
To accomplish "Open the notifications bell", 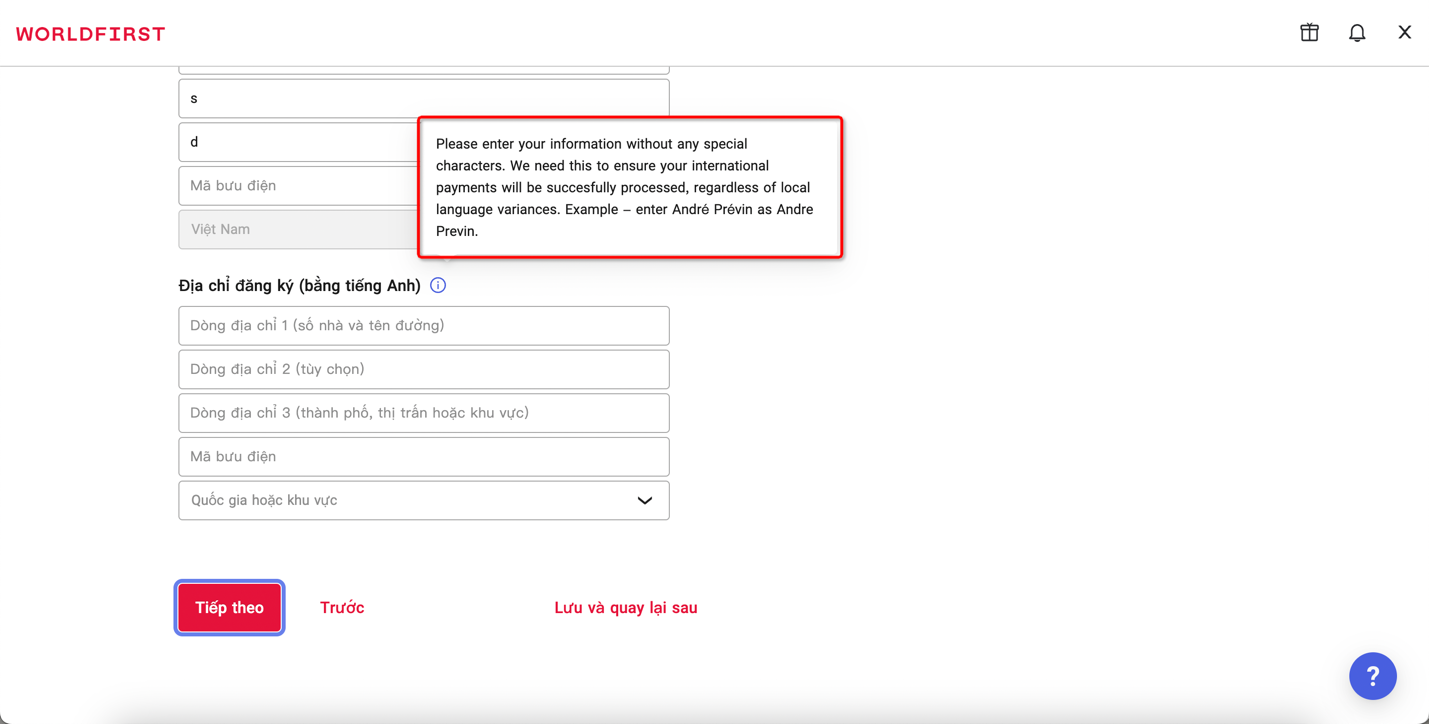I will (x=1357, y=33).
